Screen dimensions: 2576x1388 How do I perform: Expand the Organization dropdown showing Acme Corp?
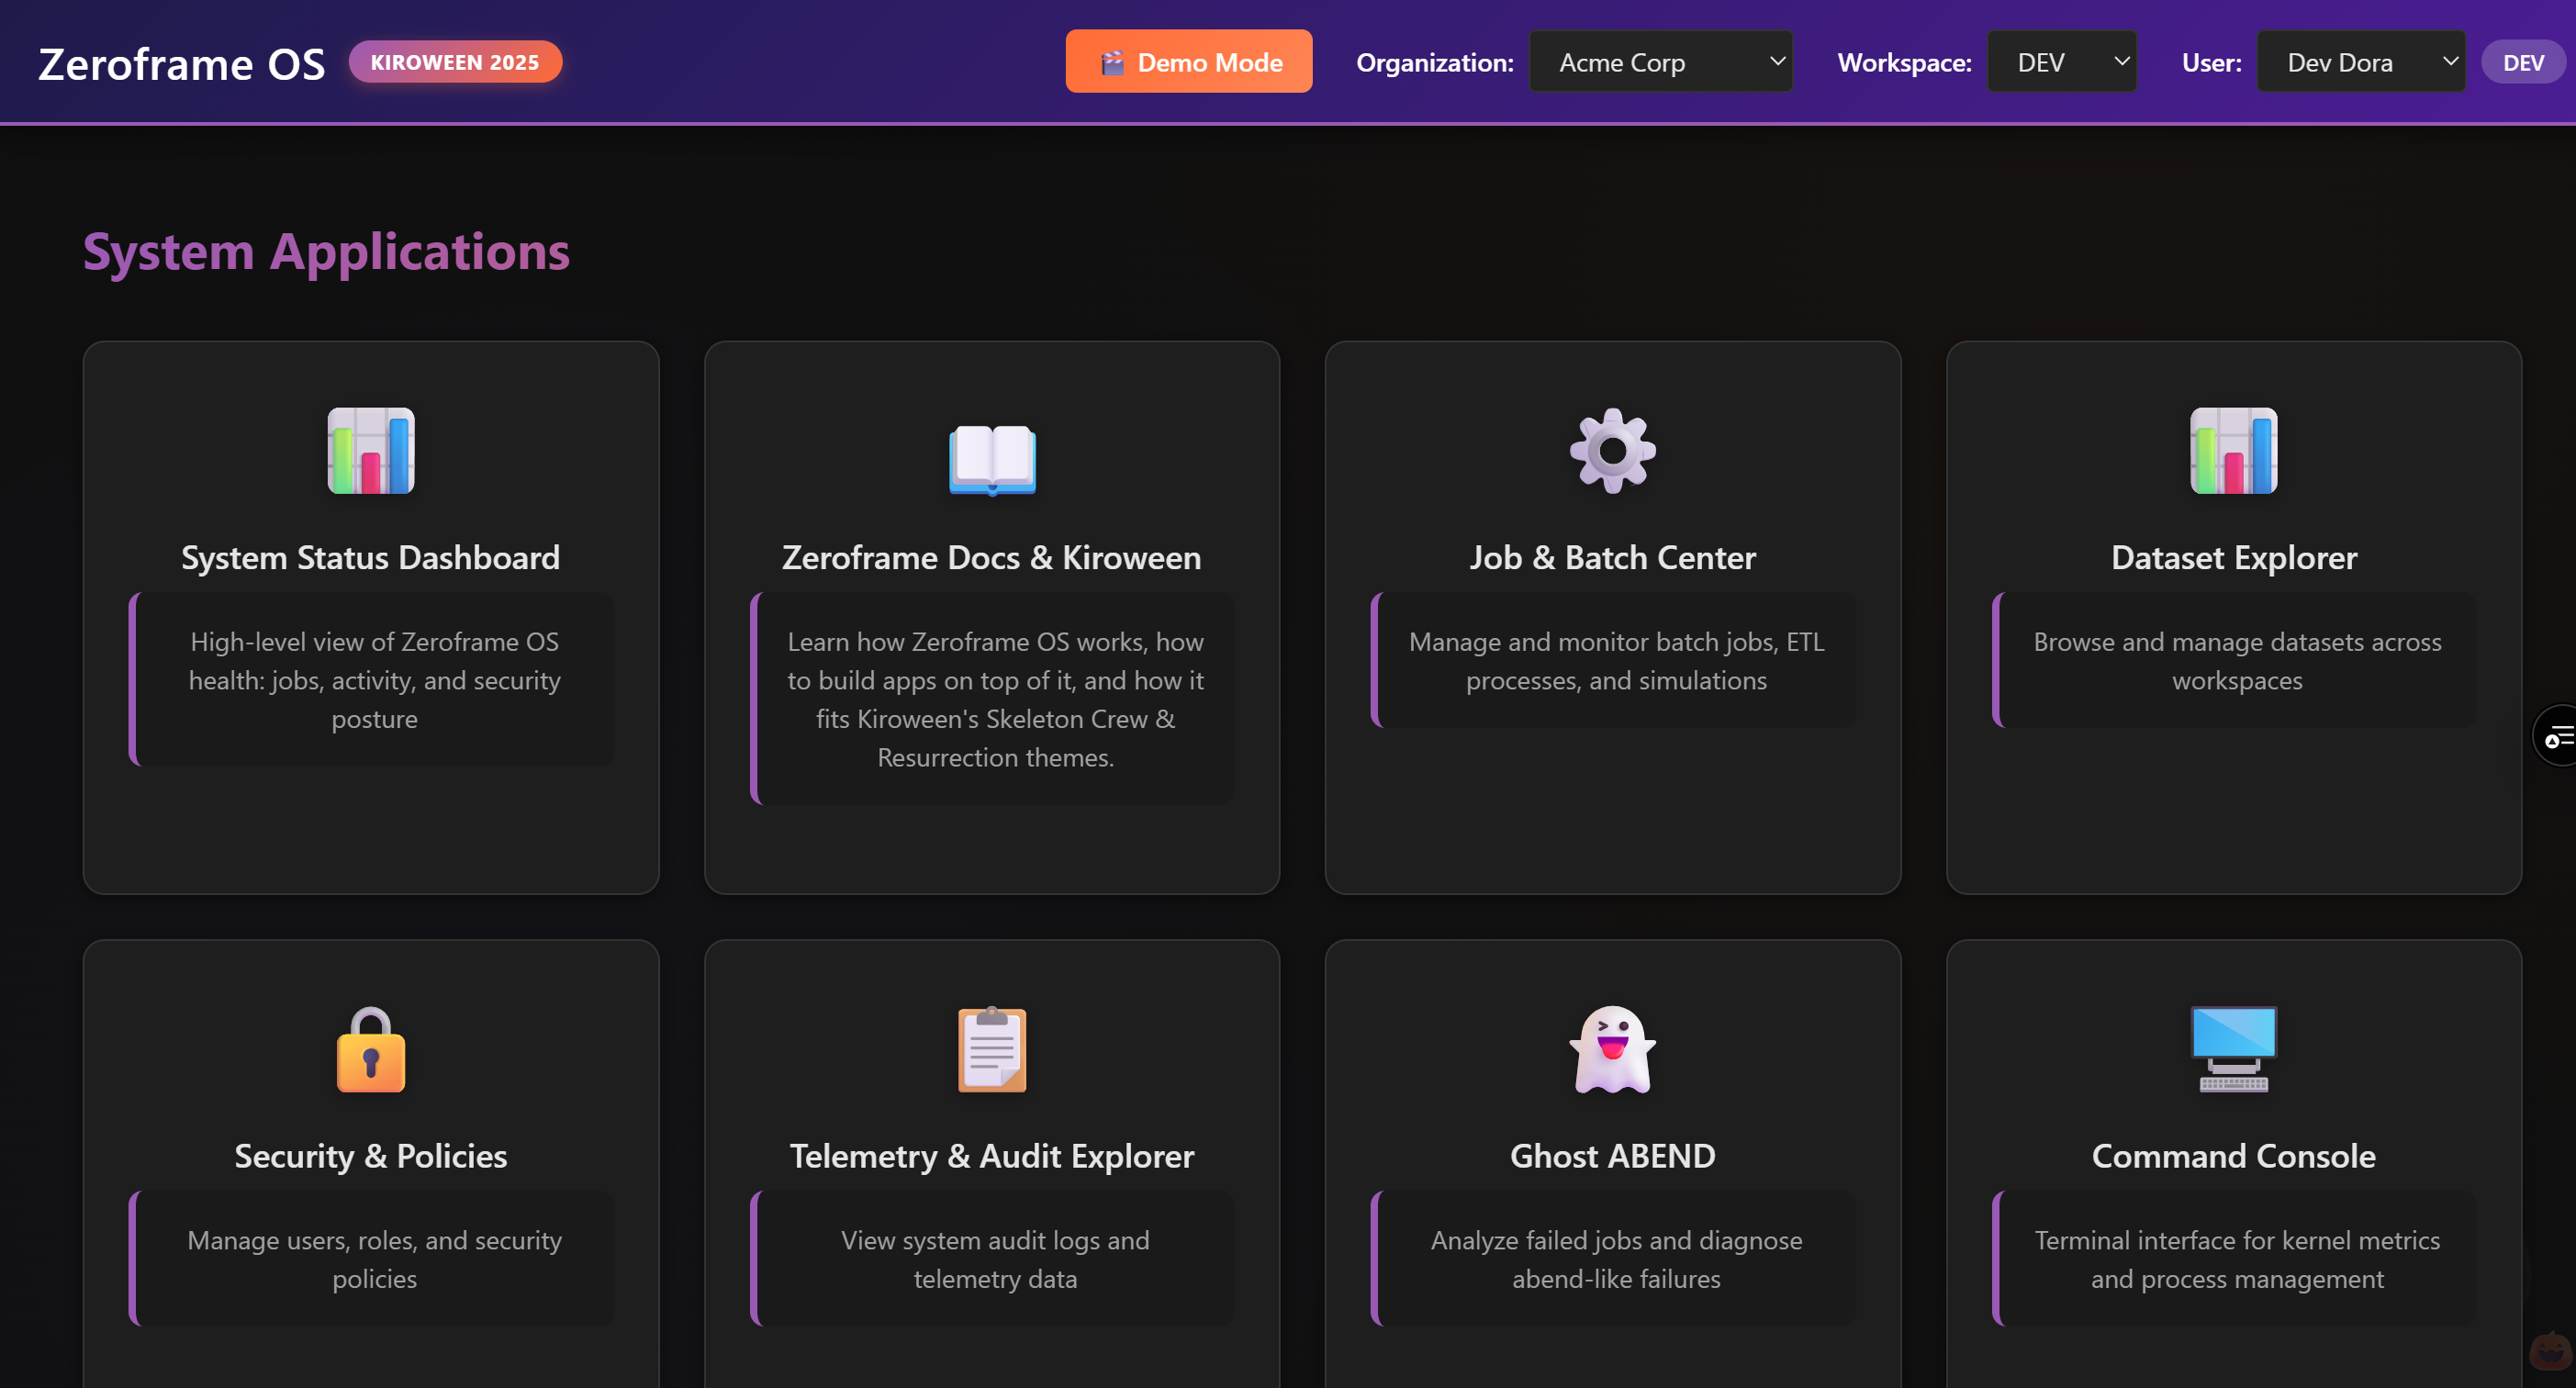click(x=1660, y=62)
